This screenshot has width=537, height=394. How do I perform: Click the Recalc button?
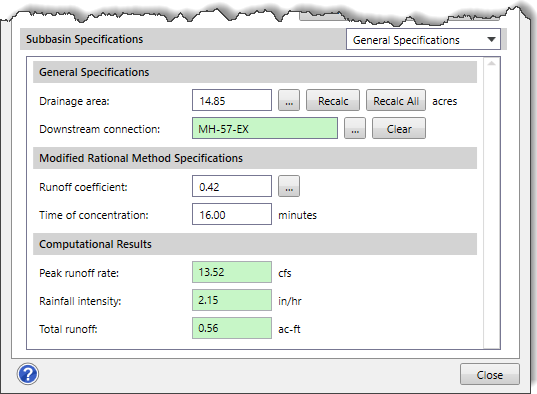(x=333, y=100)
